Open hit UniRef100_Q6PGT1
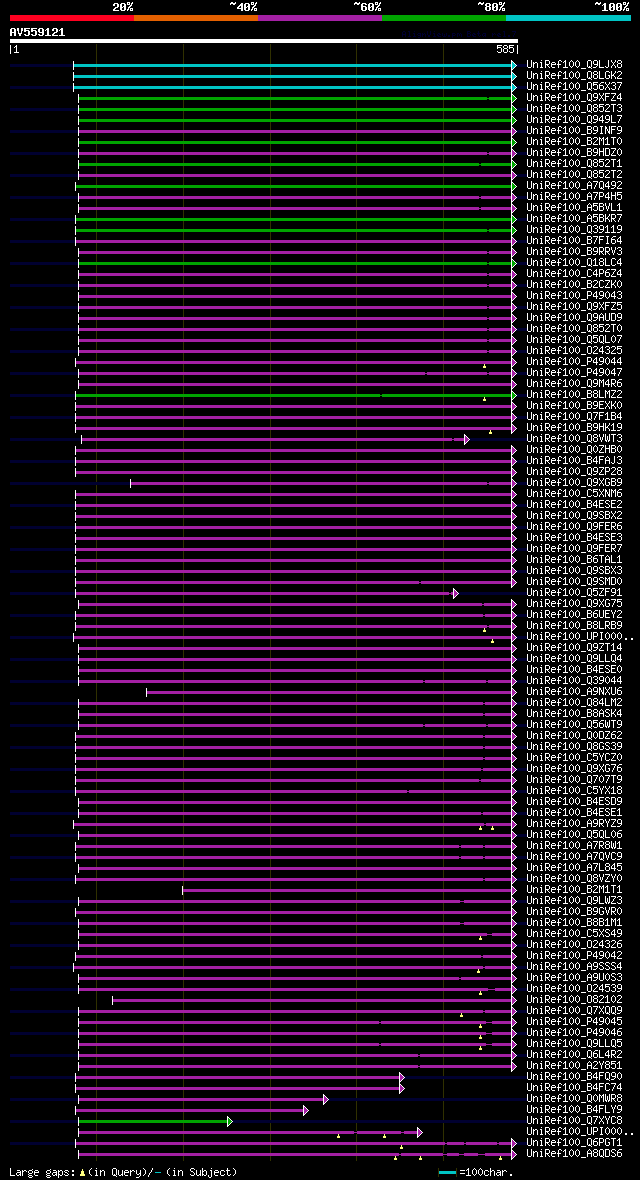The image size is (640, 1180). click(x=574, y=1143)
